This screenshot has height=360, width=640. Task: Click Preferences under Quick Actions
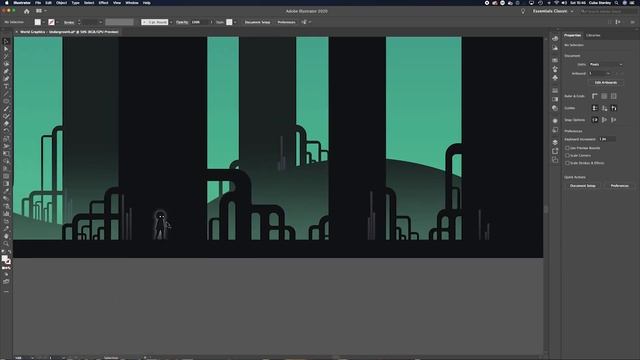[619, 186]
